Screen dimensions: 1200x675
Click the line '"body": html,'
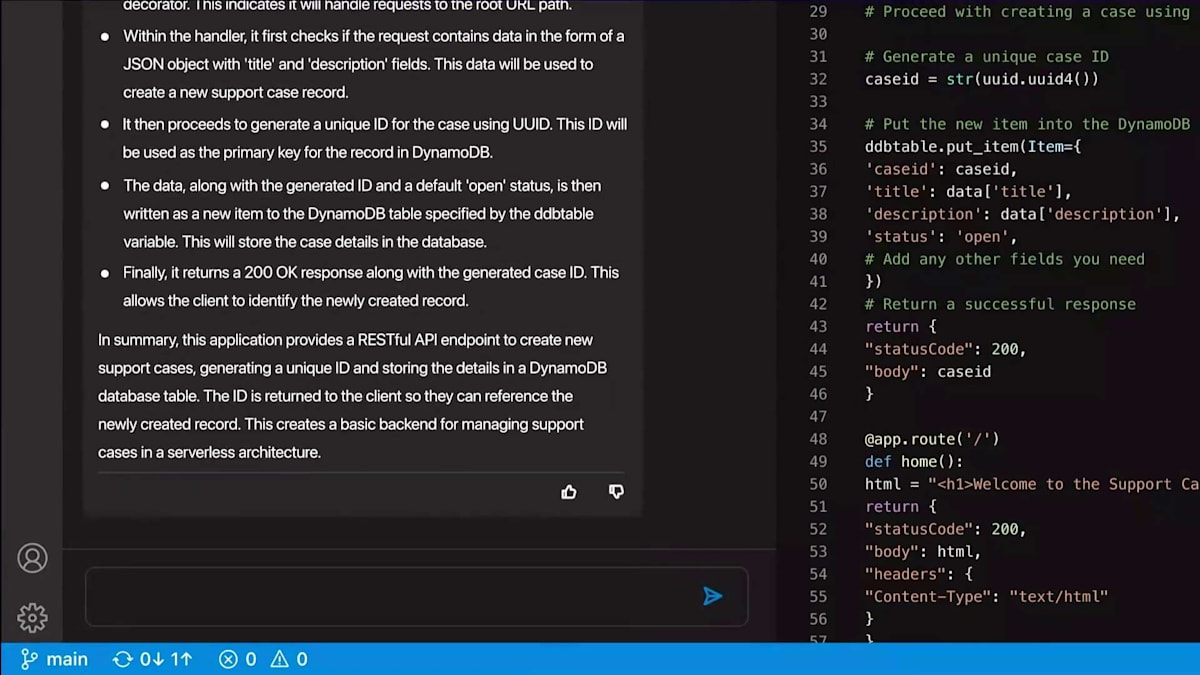923,551
